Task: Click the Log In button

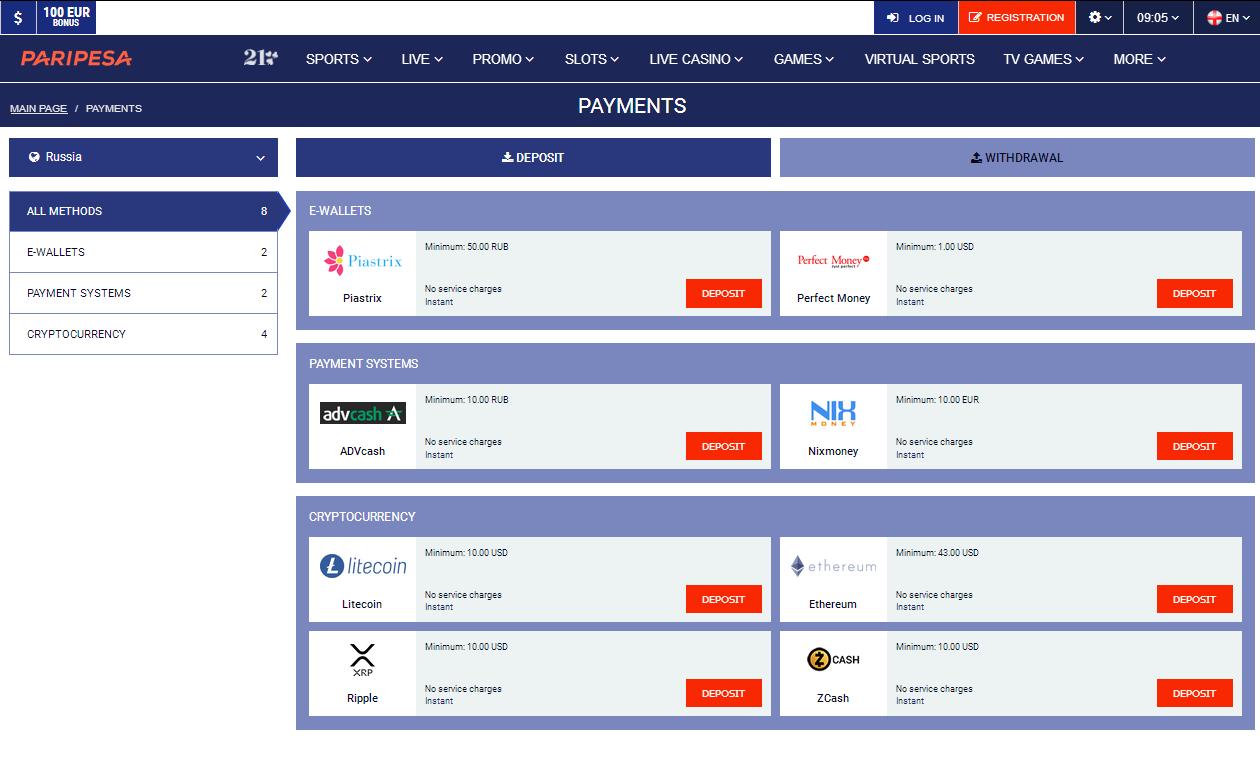Action: pos(915,18)
